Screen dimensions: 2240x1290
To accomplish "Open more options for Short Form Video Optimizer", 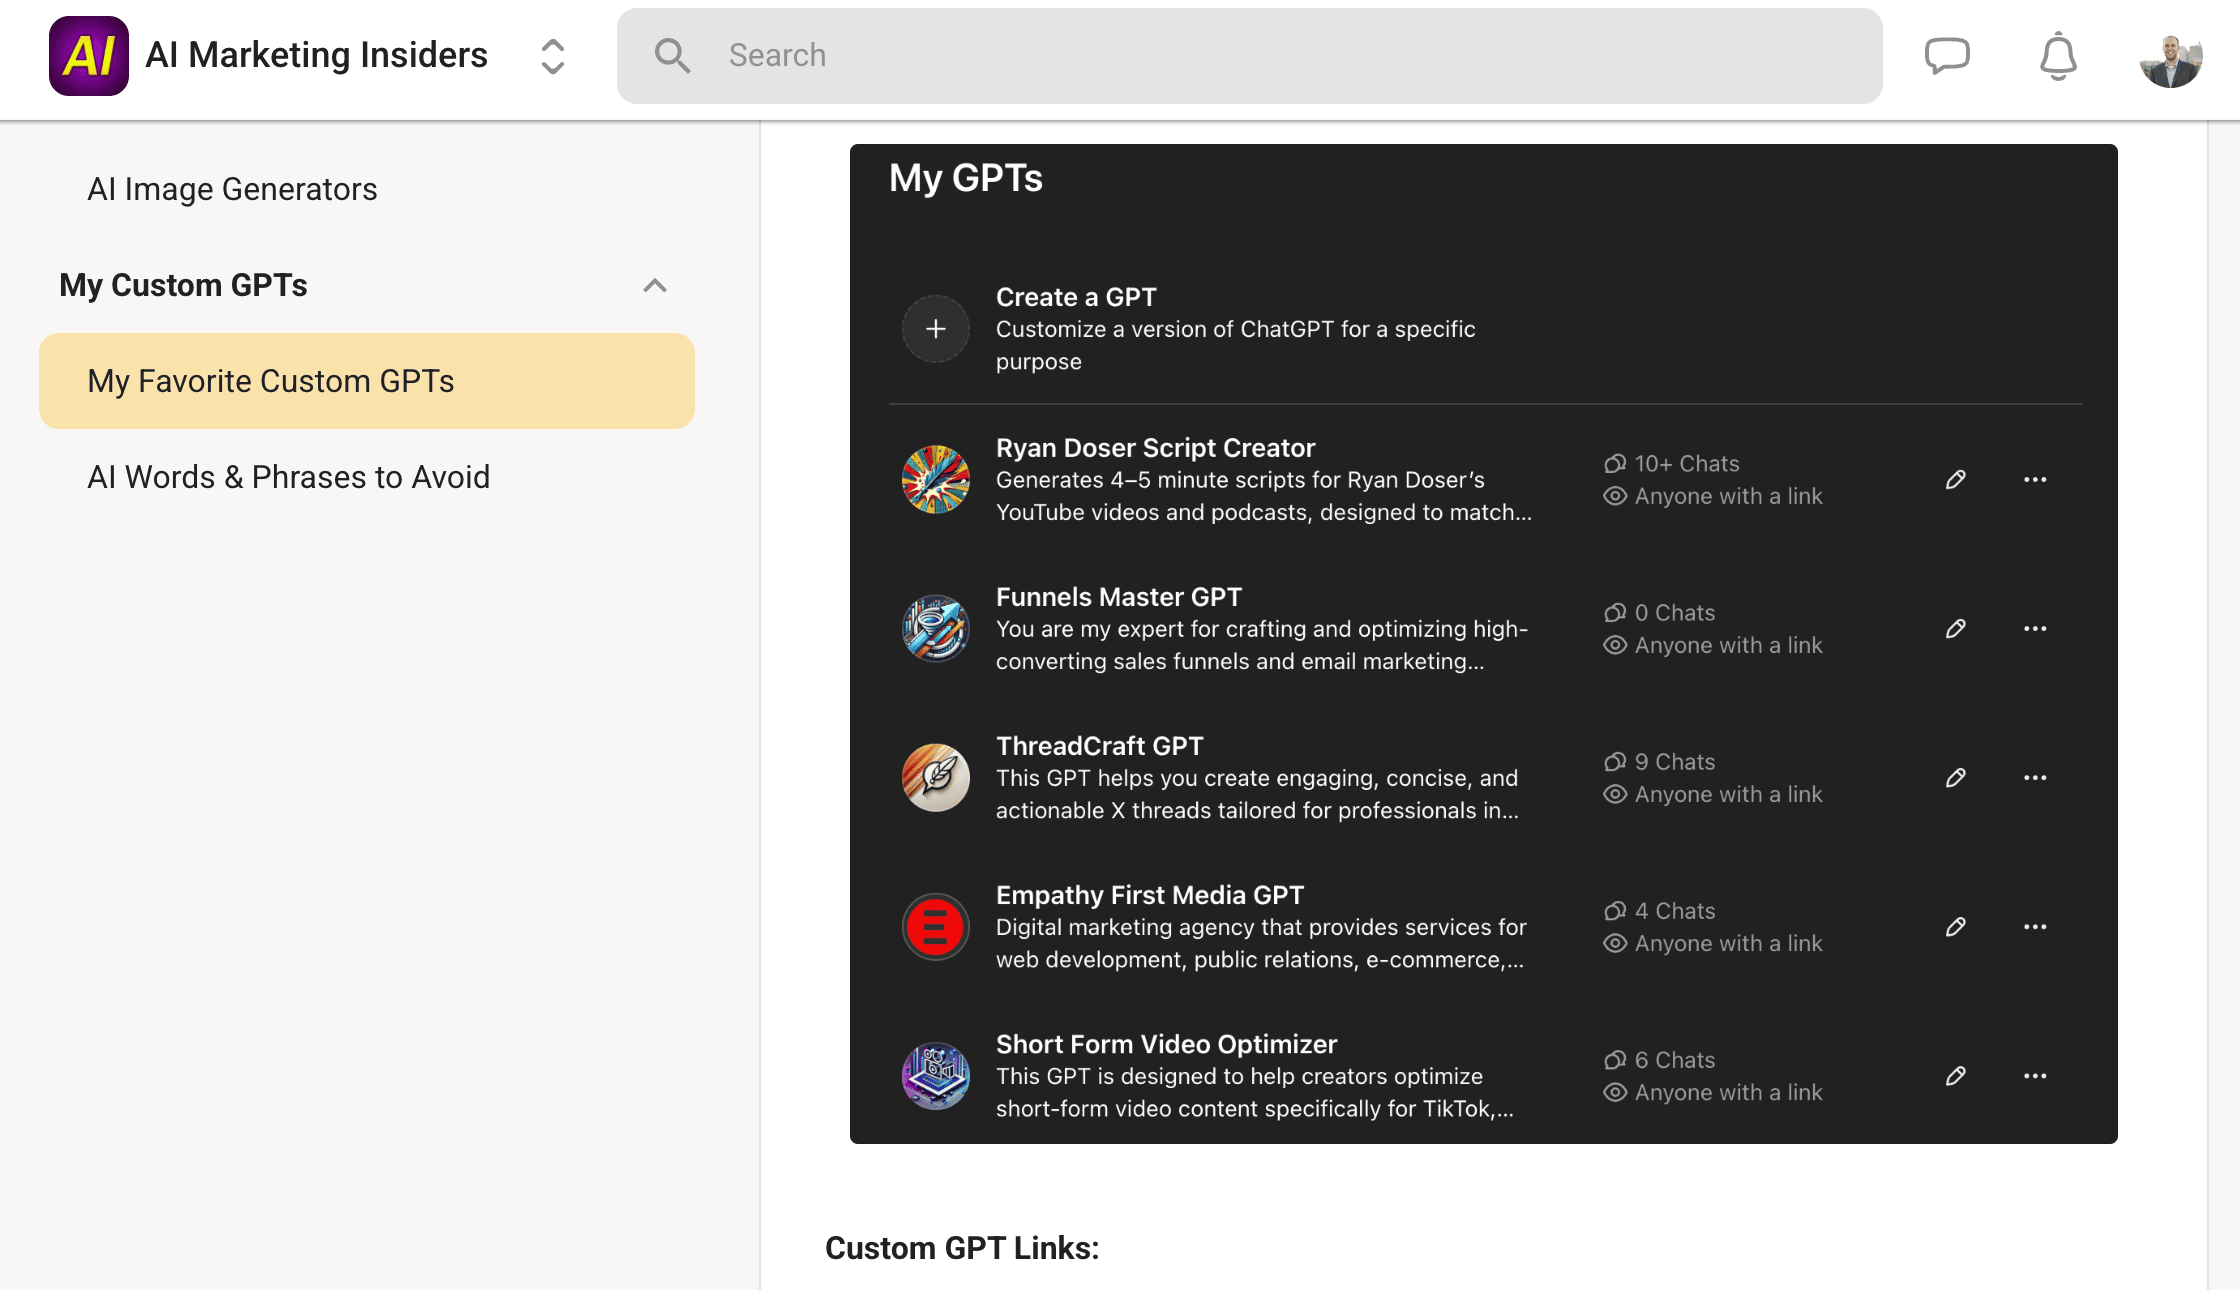I will 2035,1076.
